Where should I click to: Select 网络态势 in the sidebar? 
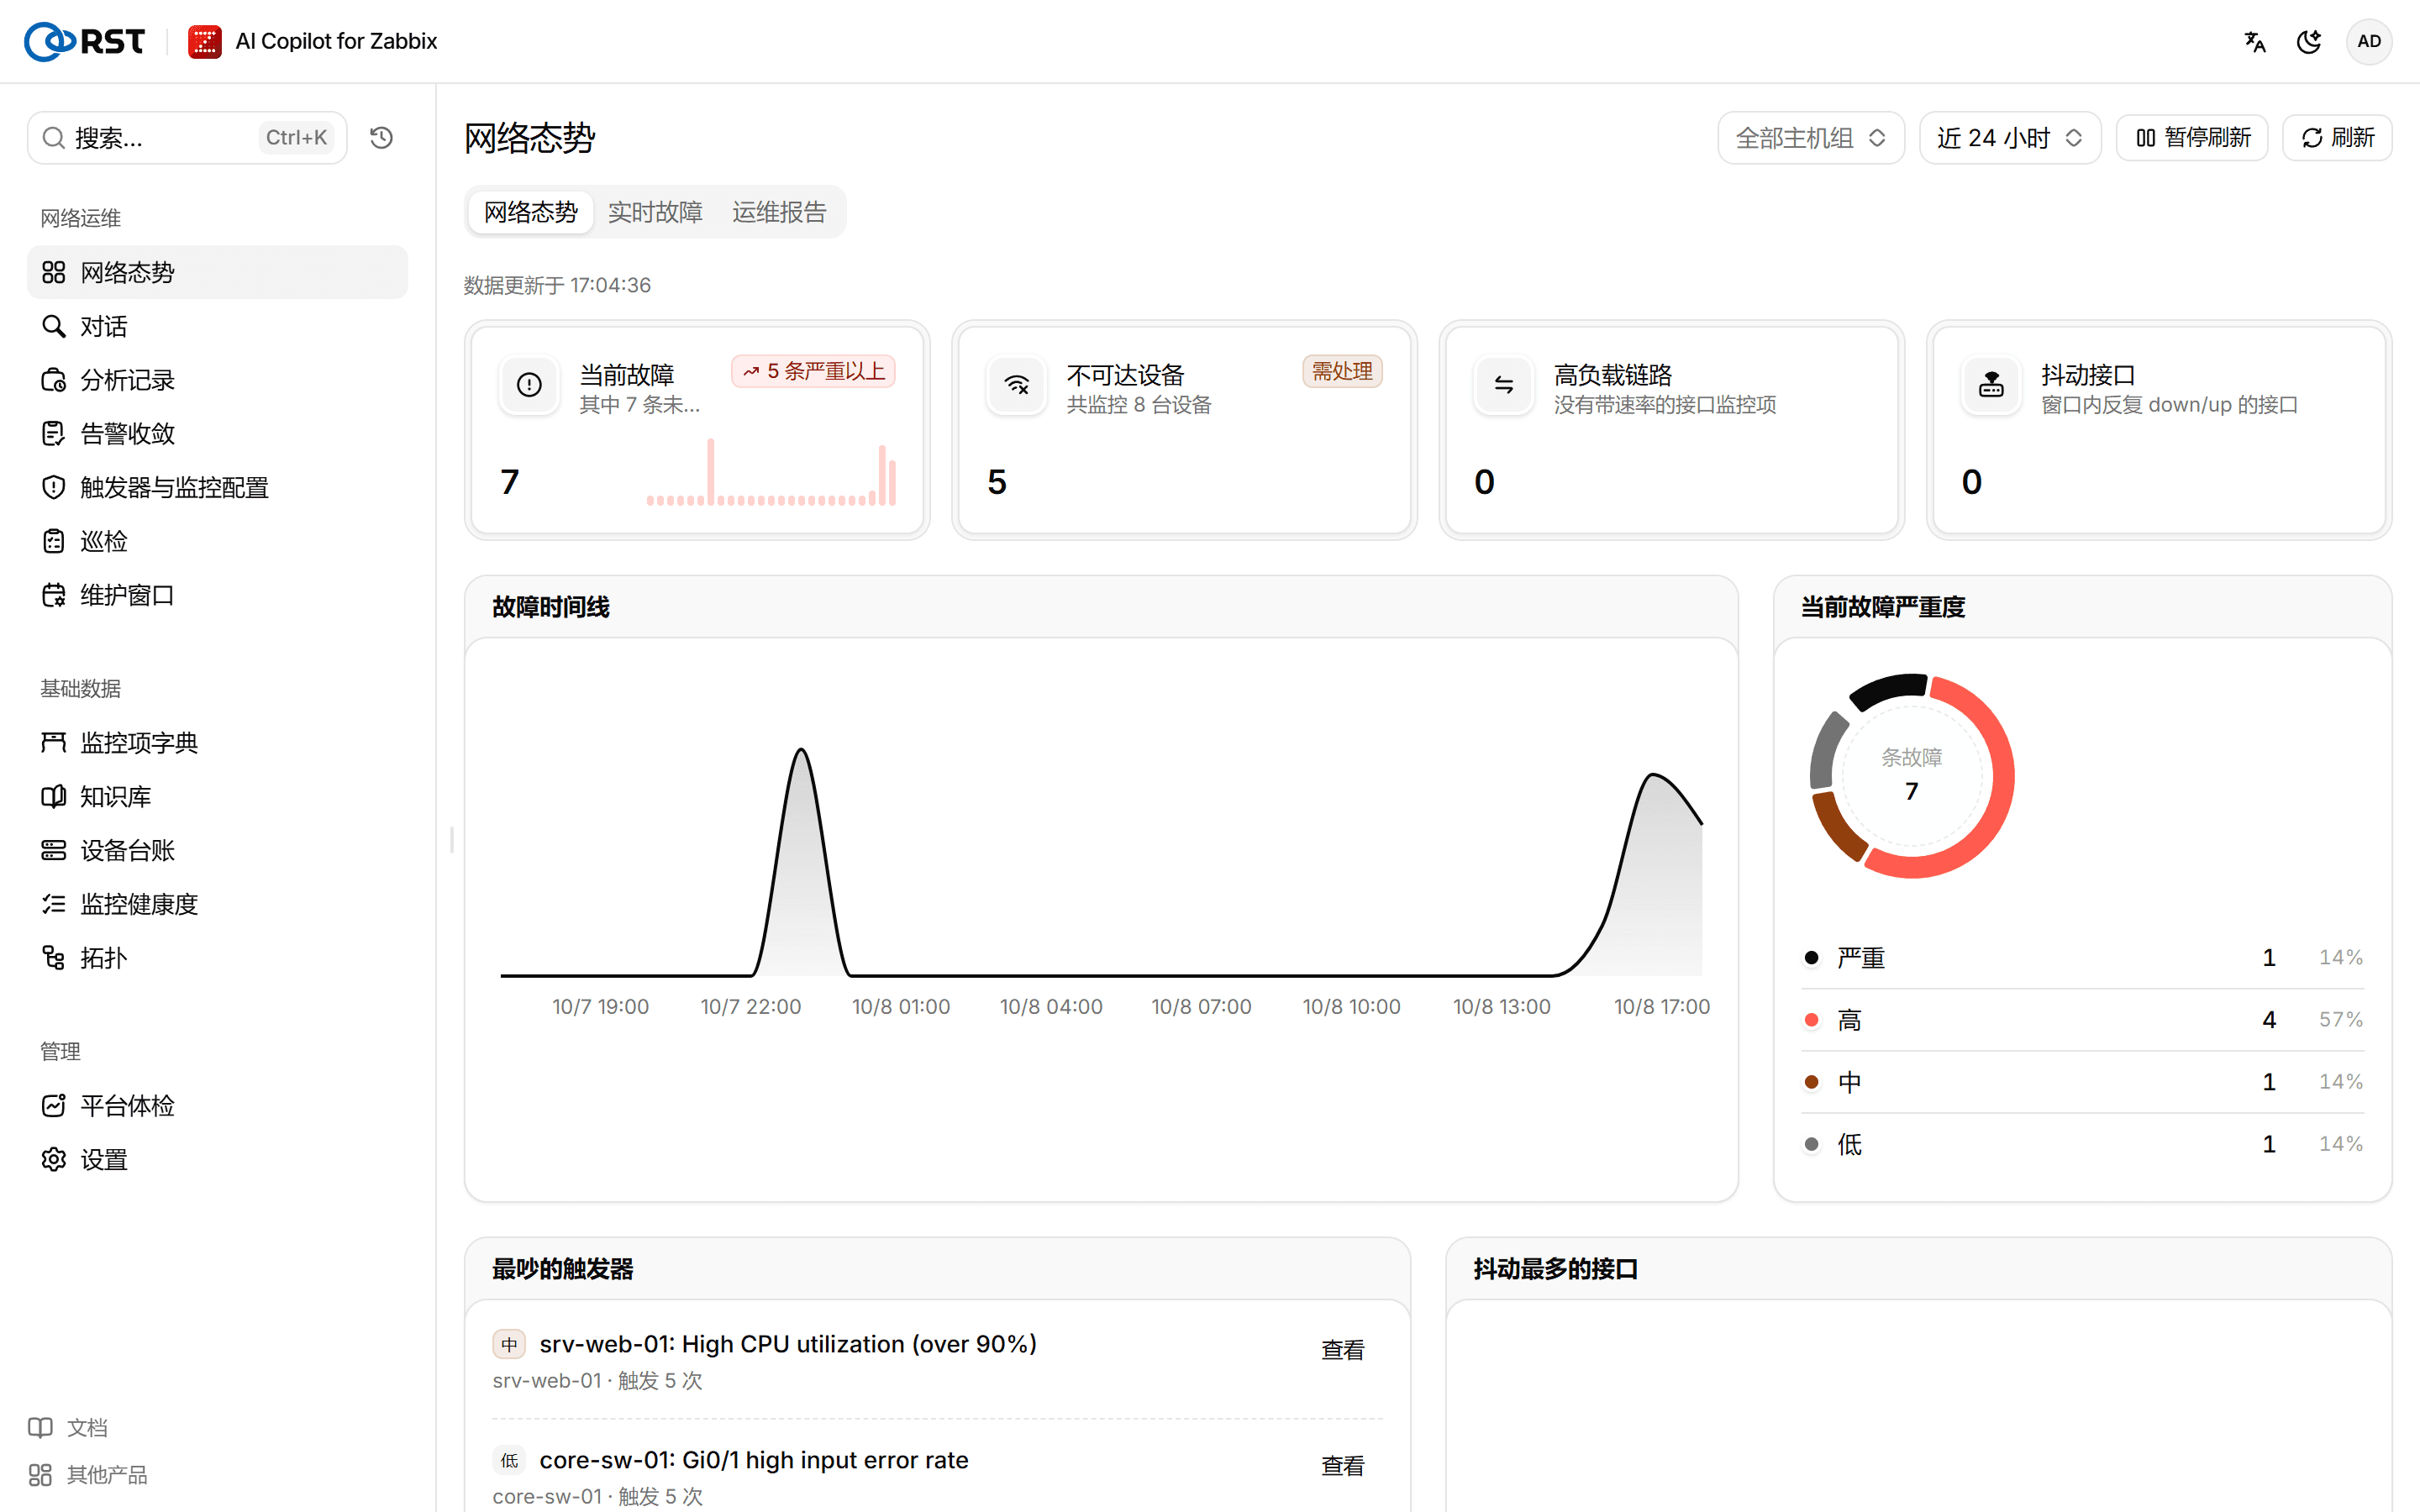[x=217, y=272]
